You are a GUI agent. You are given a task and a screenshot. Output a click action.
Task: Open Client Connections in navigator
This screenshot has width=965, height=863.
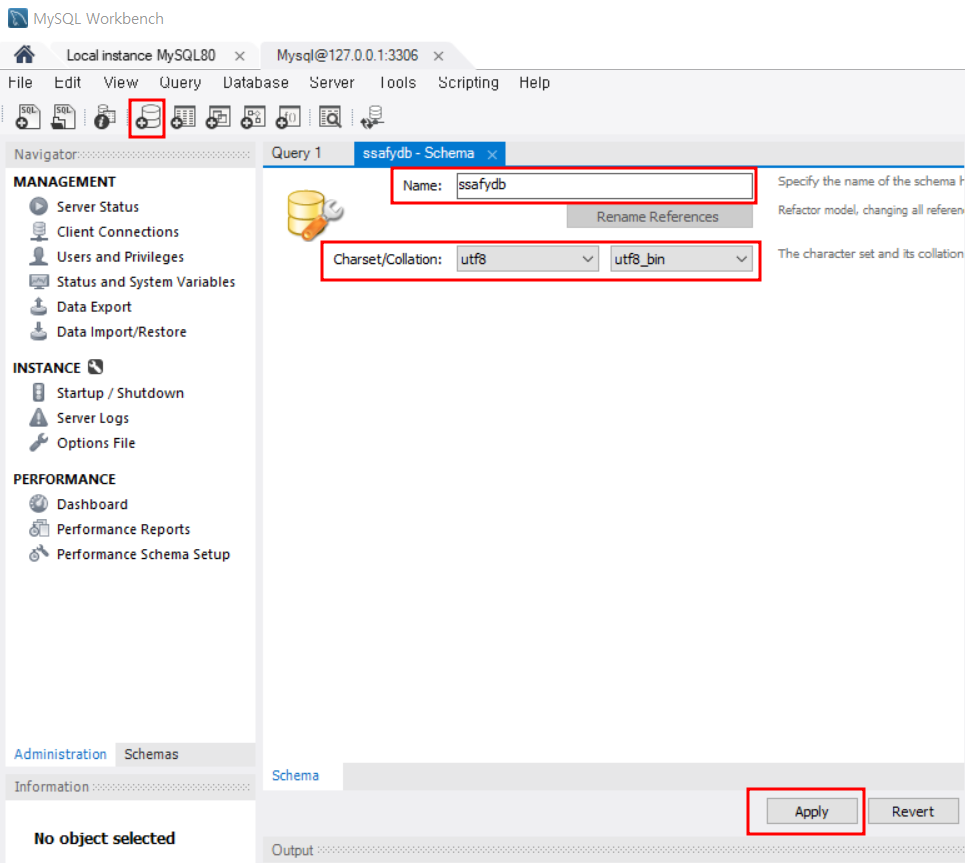tap(118, 231)
